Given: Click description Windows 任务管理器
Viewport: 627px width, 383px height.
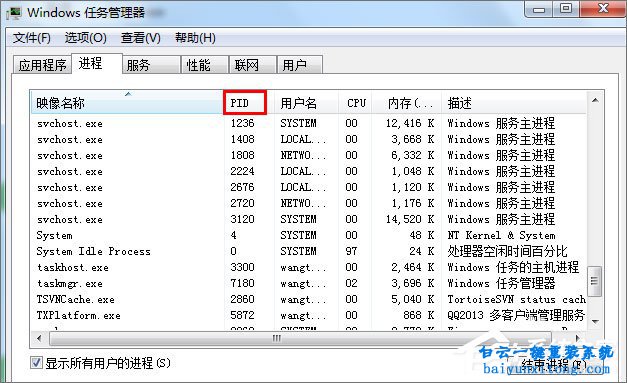Looking at the screenshot, I should [x=501, y=283].
